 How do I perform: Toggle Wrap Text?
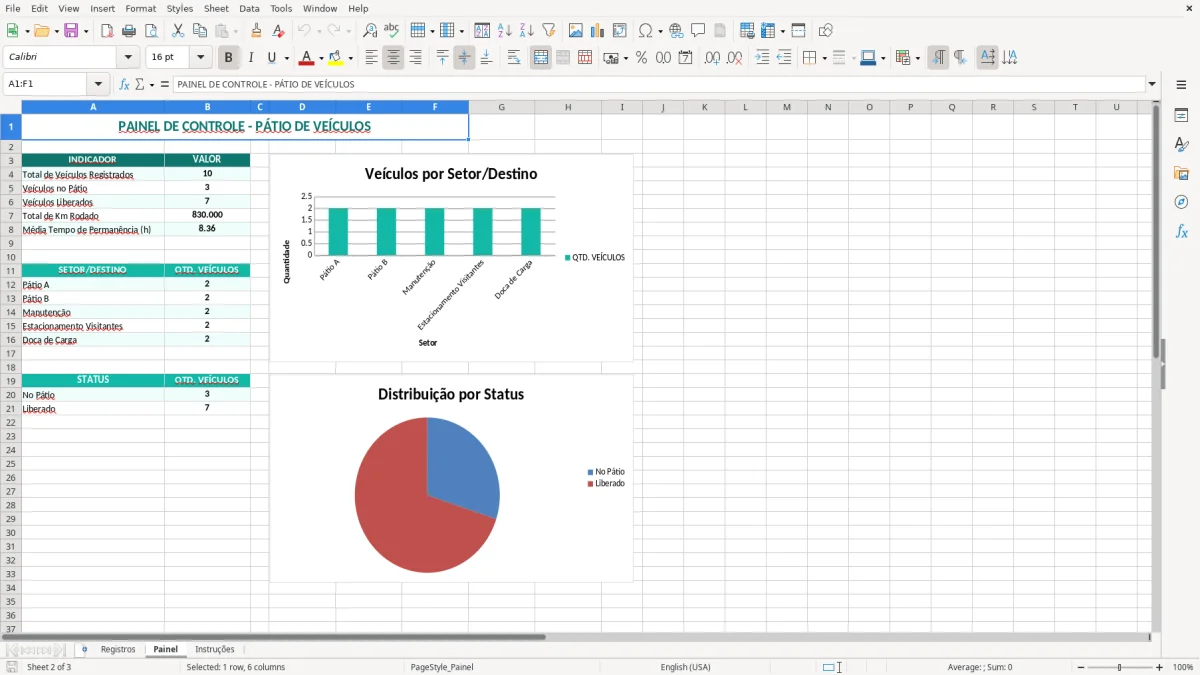(x=514, y=58)
